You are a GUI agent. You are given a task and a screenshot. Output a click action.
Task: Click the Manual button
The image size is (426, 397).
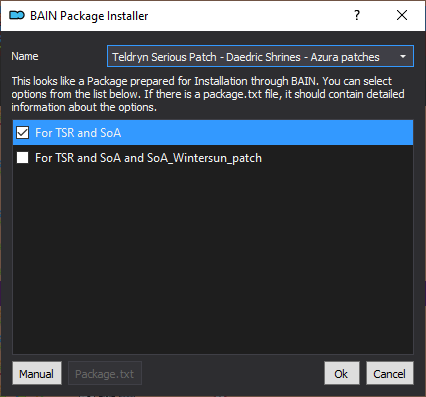(37, 373)
